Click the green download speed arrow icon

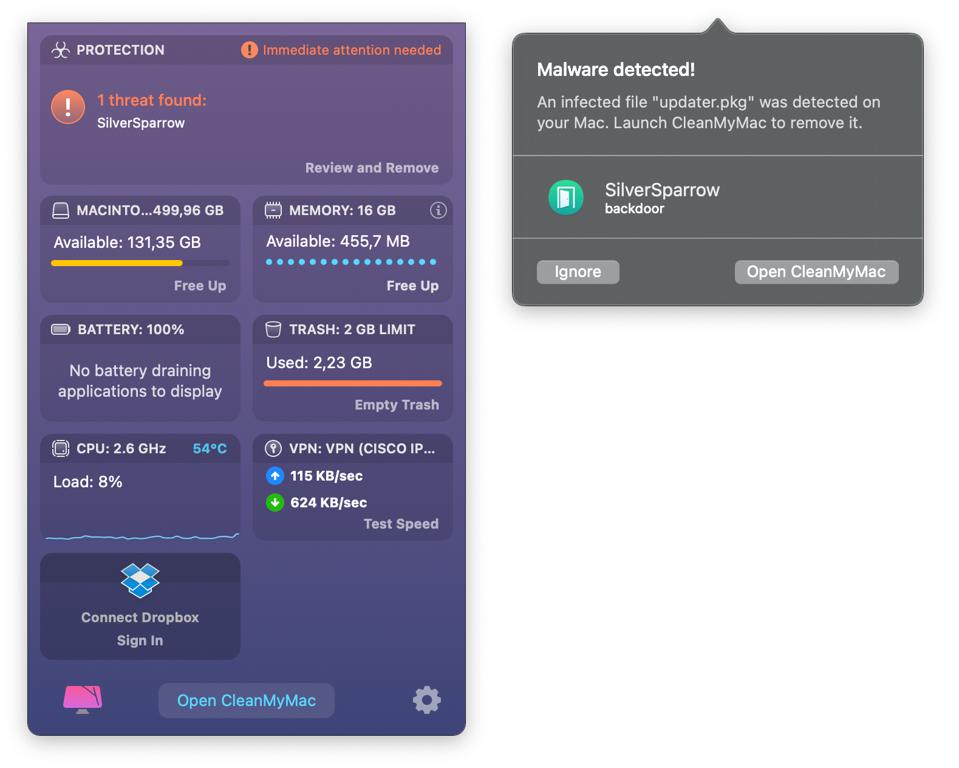(x=274, y=502)
